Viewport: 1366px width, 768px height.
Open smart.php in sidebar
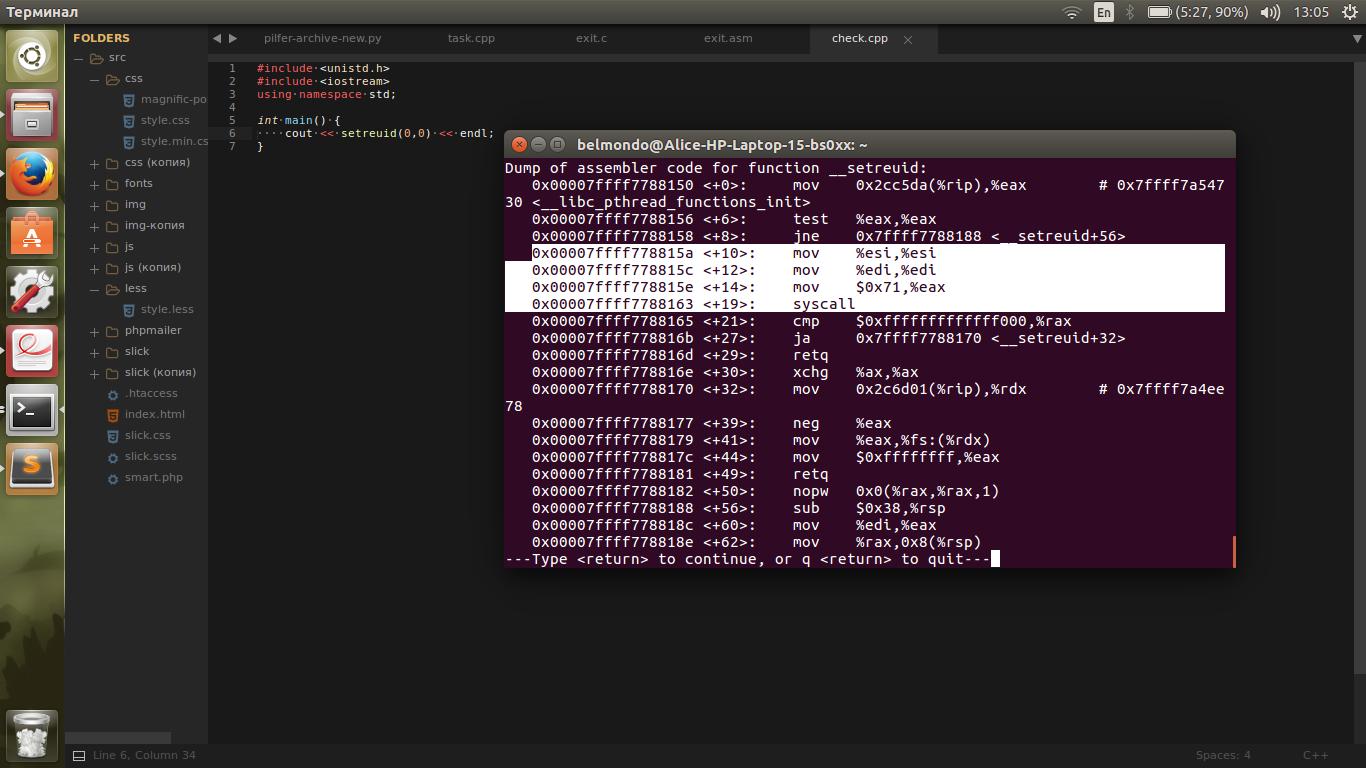click(x=154, y=477)
